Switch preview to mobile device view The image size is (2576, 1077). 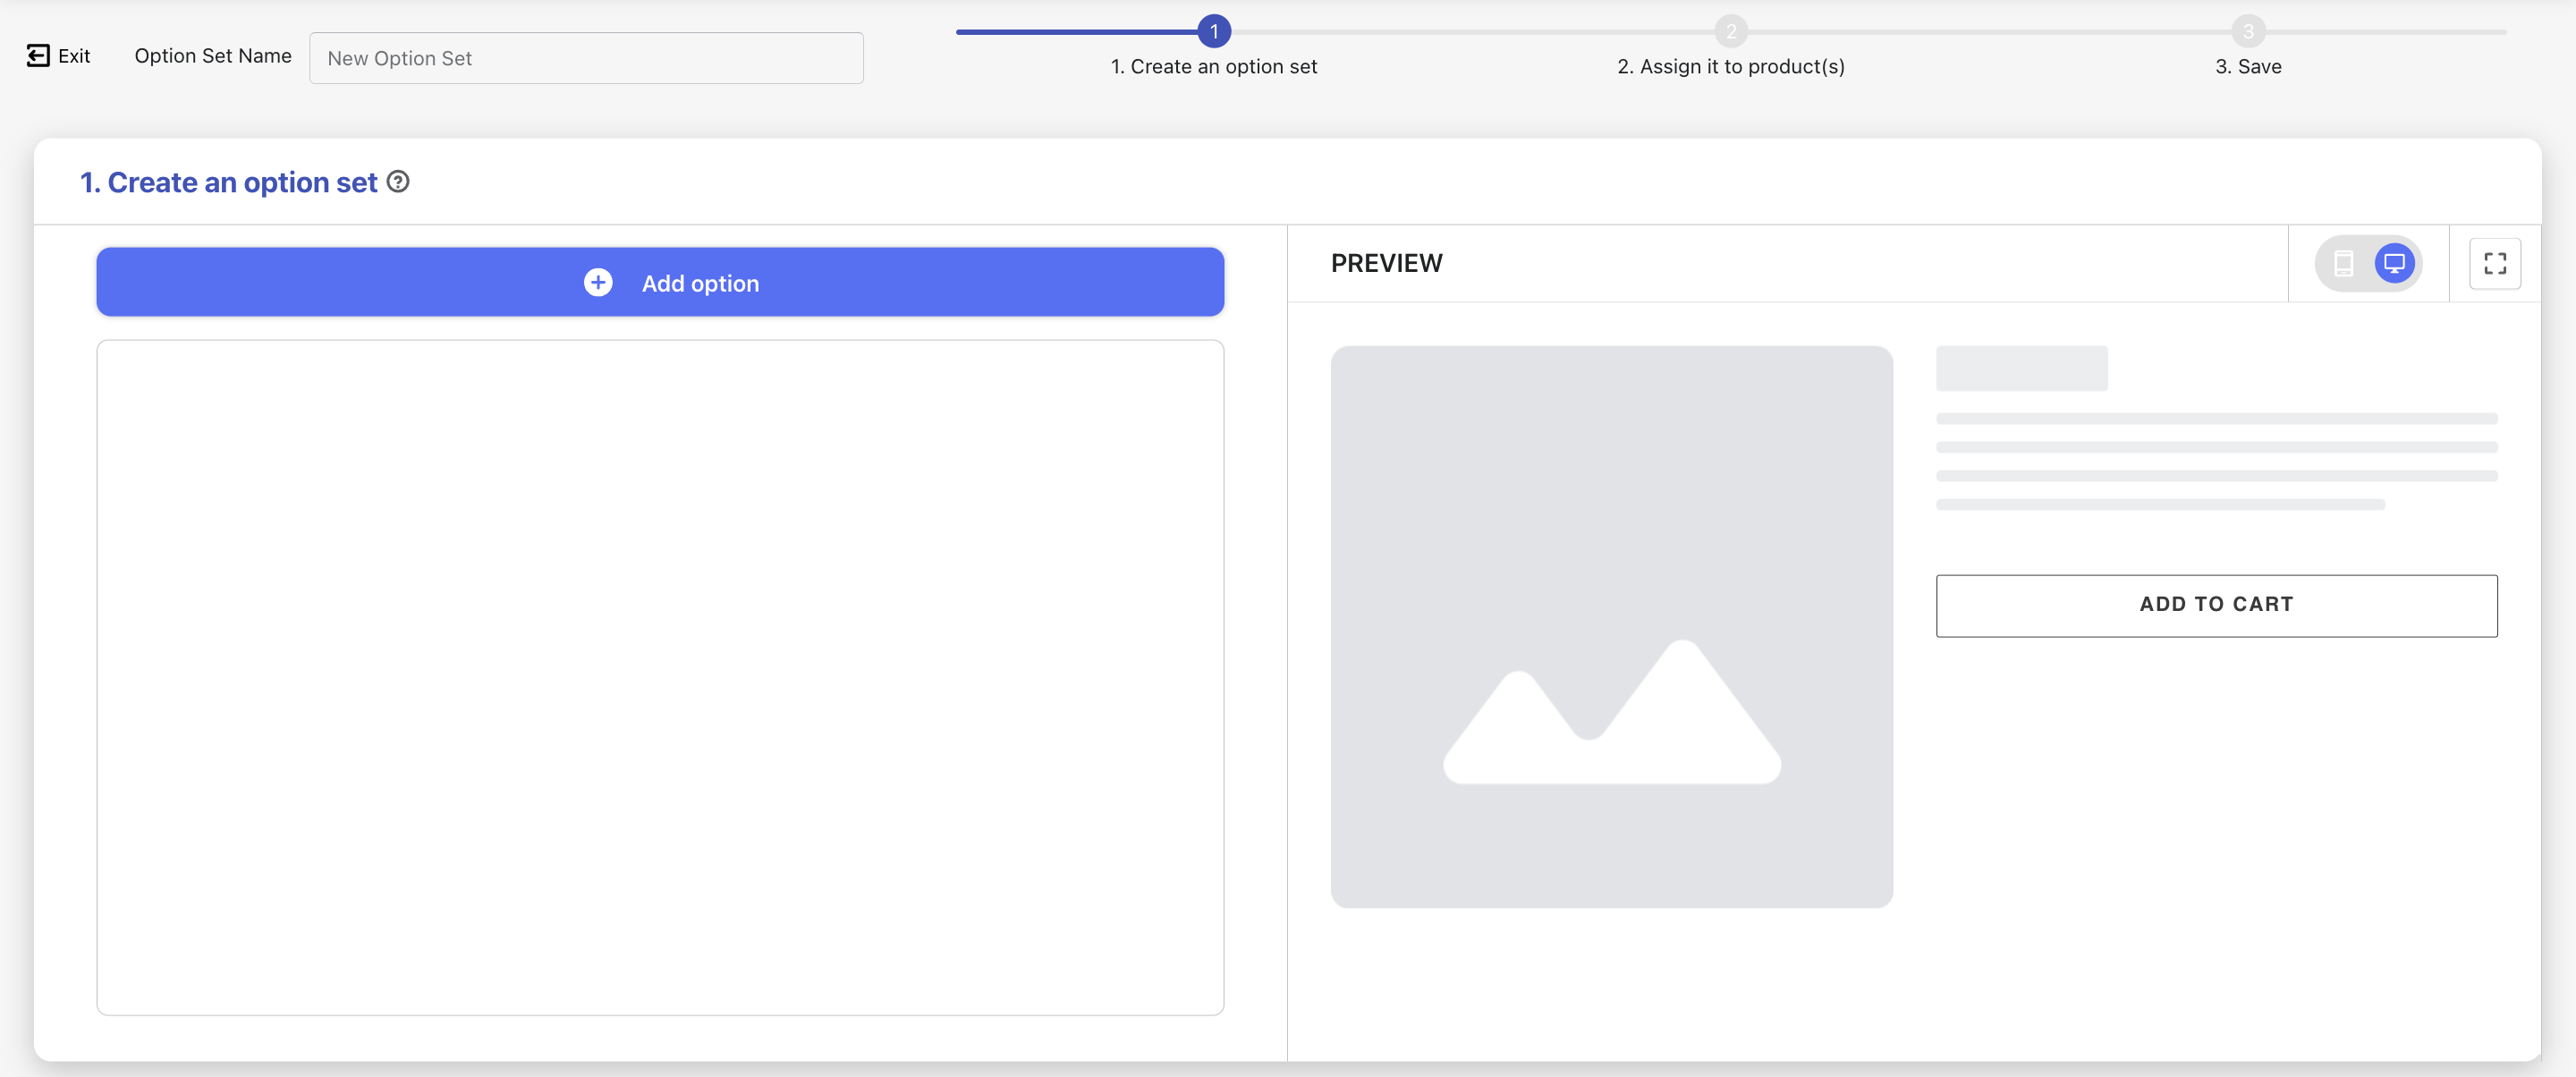pos(2343,264)
